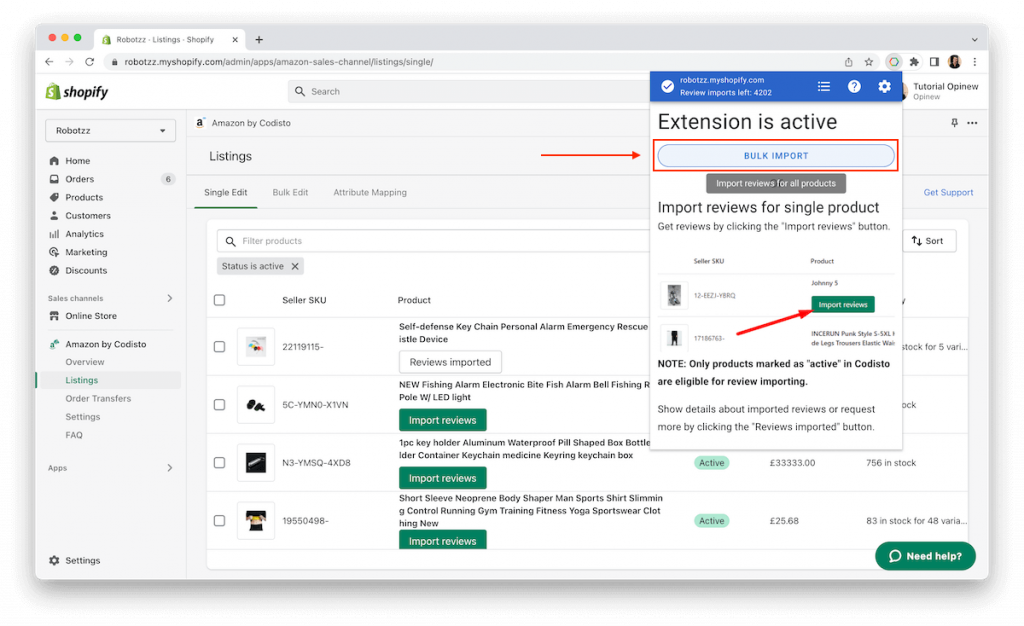Click the BULK IMPORT button
Viewport: 1024px width, 626px height.
click(x=776, y=156)
